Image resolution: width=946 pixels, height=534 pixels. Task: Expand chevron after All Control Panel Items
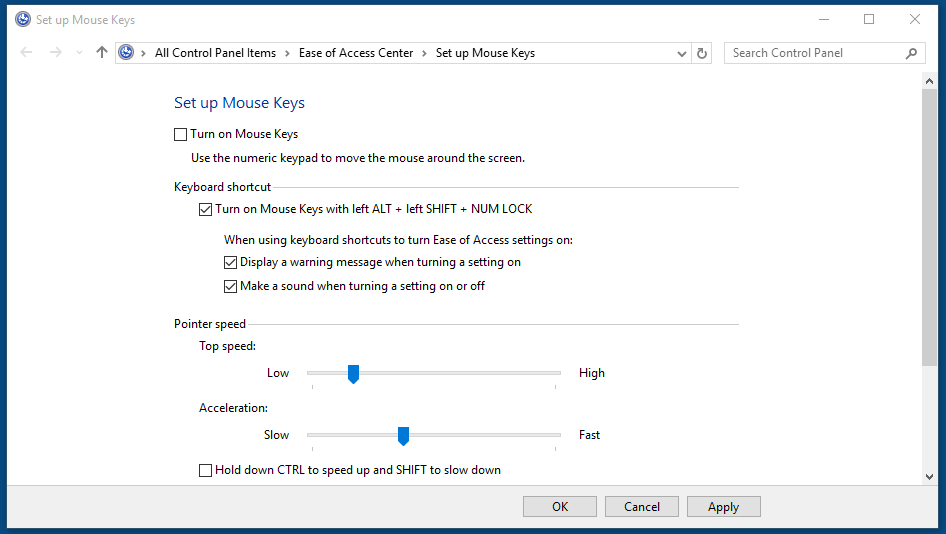[287, 53]
